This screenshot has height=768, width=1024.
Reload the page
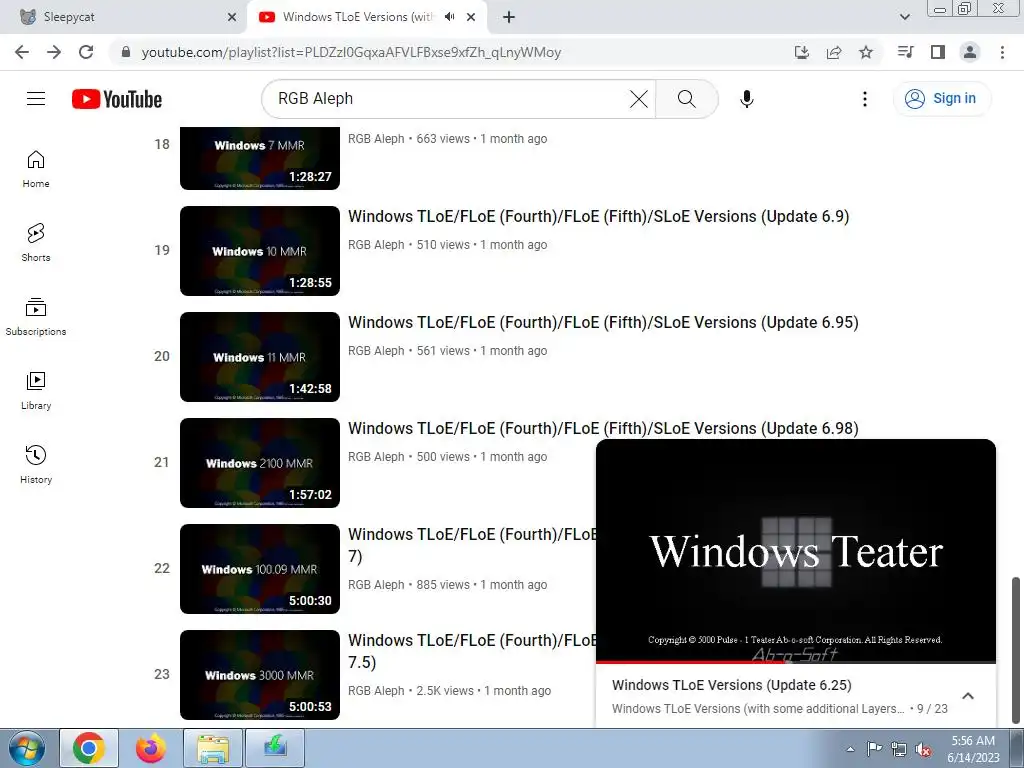coord(86,52)
